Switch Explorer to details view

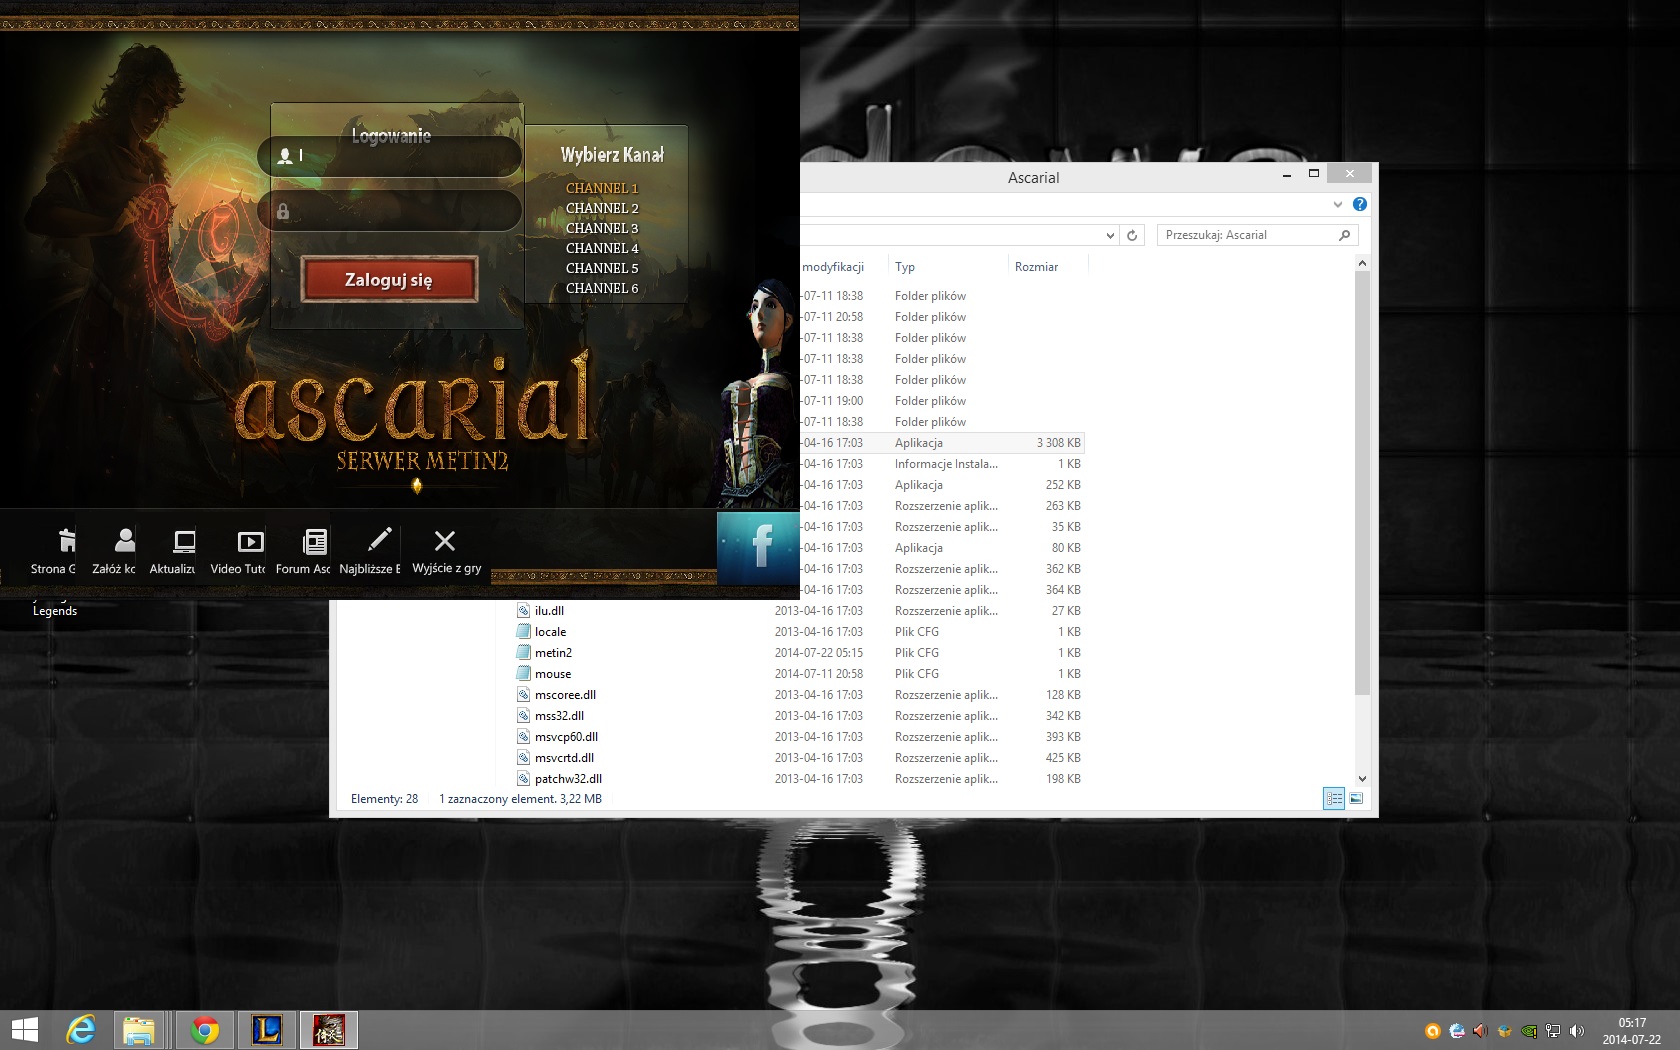[1334, 798]
